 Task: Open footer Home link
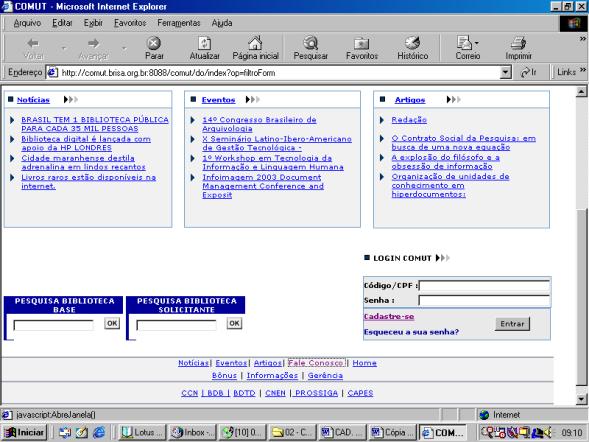click(x=364, y=363)
